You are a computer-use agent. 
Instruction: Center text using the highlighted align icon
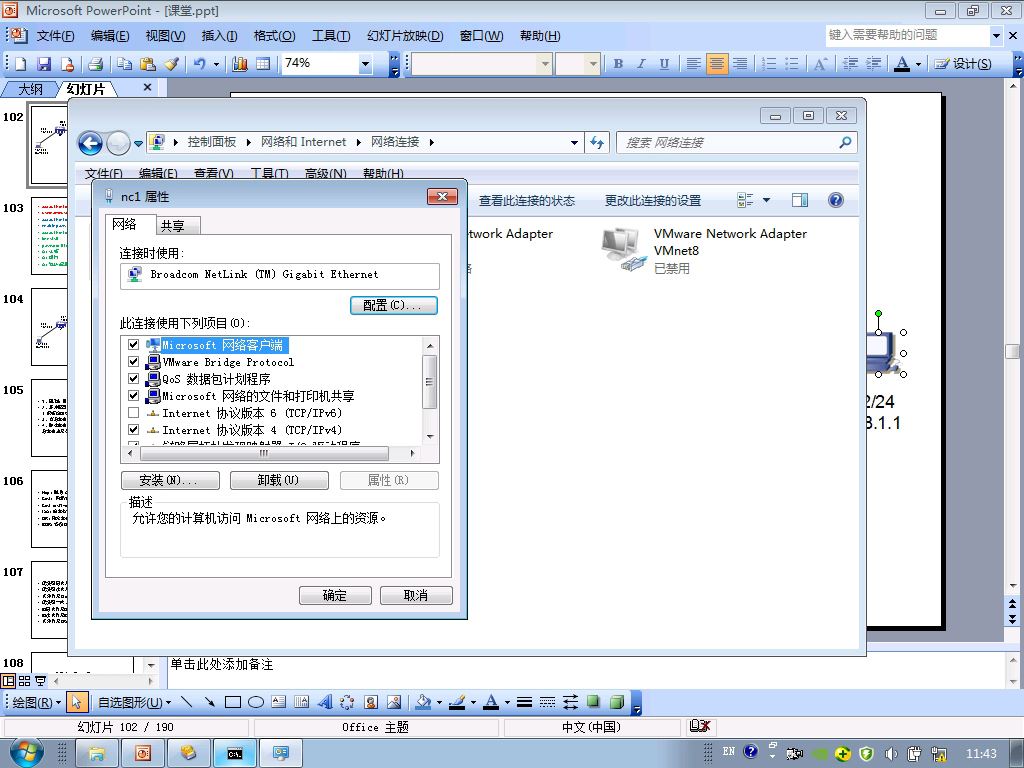pos(716,63)
